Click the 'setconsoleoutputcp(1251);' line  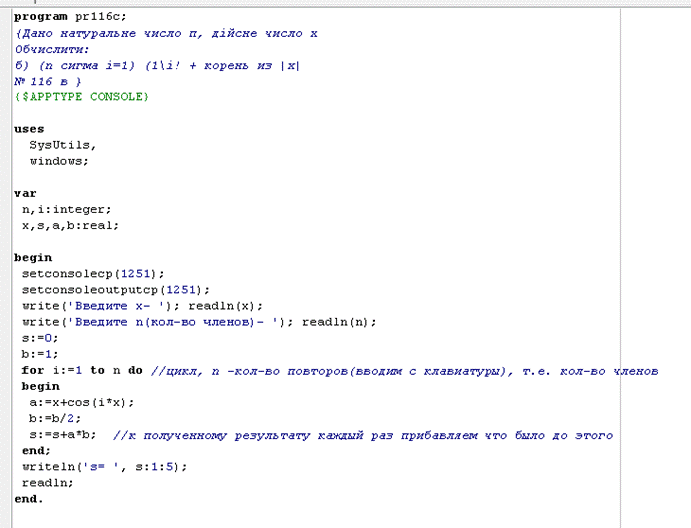116,290
